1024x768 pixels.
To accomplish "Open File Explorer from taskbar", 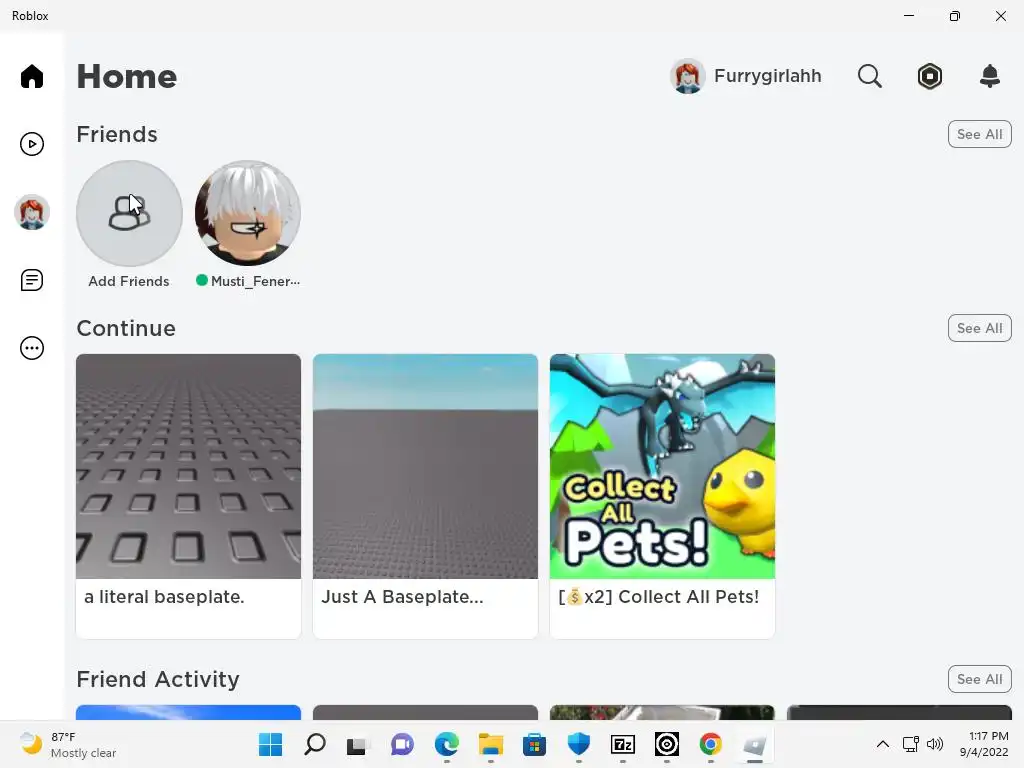I will [x=490, y=744].
